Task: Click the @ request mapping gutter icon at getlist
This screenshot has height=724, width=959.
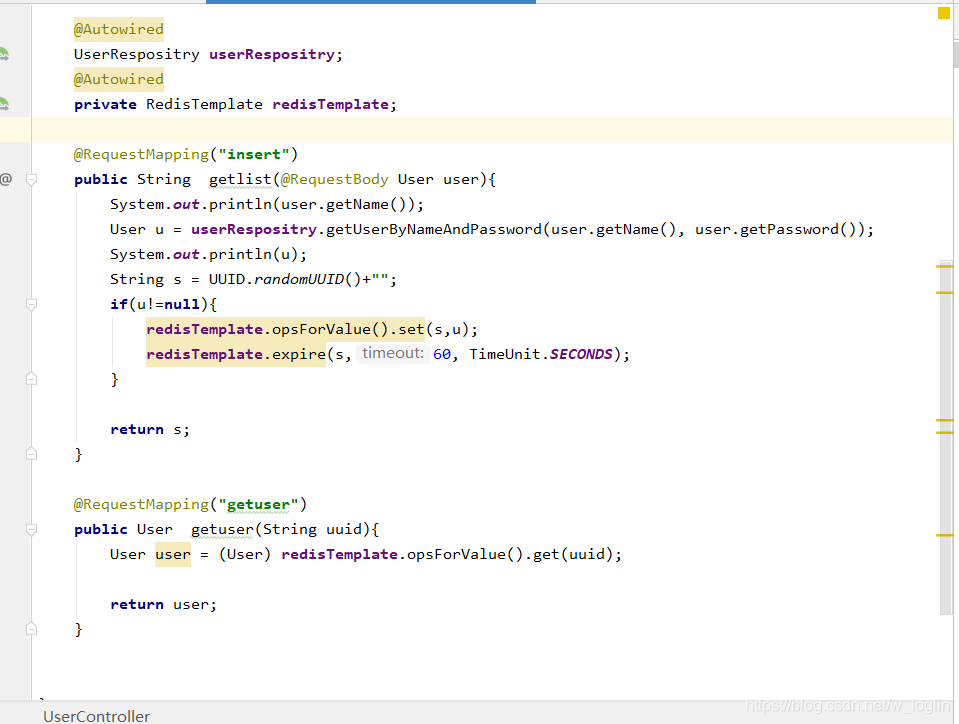Action: (x=6, y=179)
